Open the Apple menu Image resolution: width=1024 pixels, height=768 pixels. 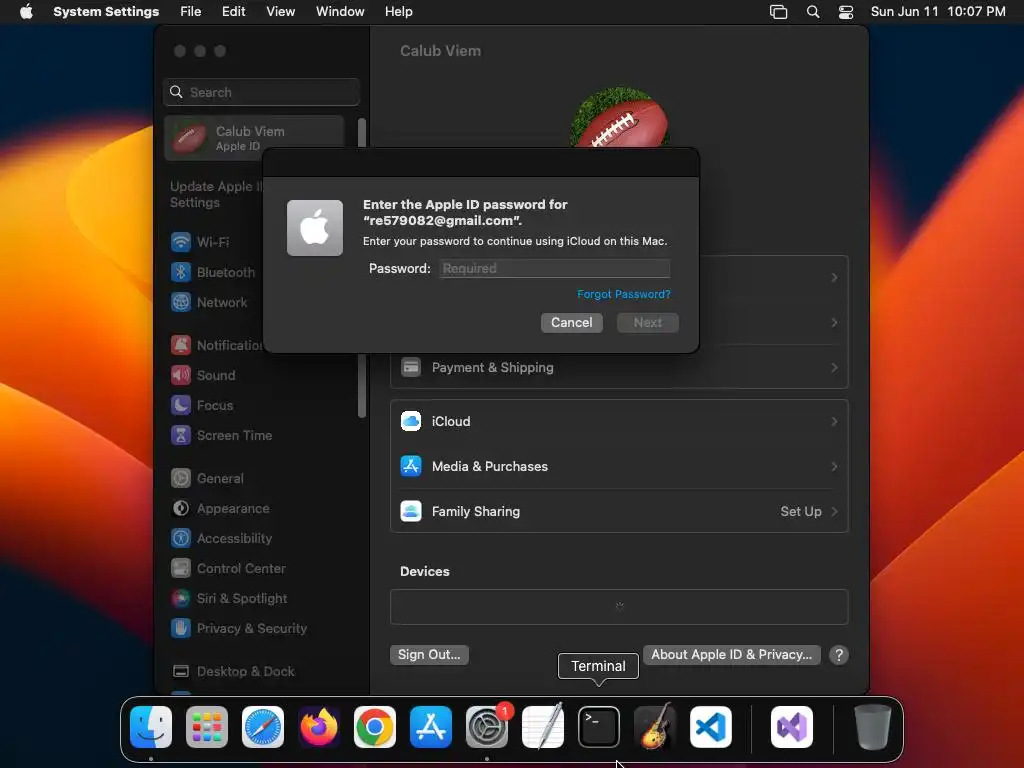[x=26, y=12]
